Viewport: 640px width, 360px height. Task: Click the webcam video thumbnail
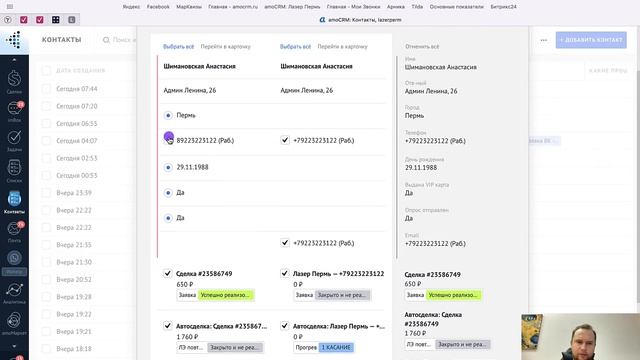(580, 337)
